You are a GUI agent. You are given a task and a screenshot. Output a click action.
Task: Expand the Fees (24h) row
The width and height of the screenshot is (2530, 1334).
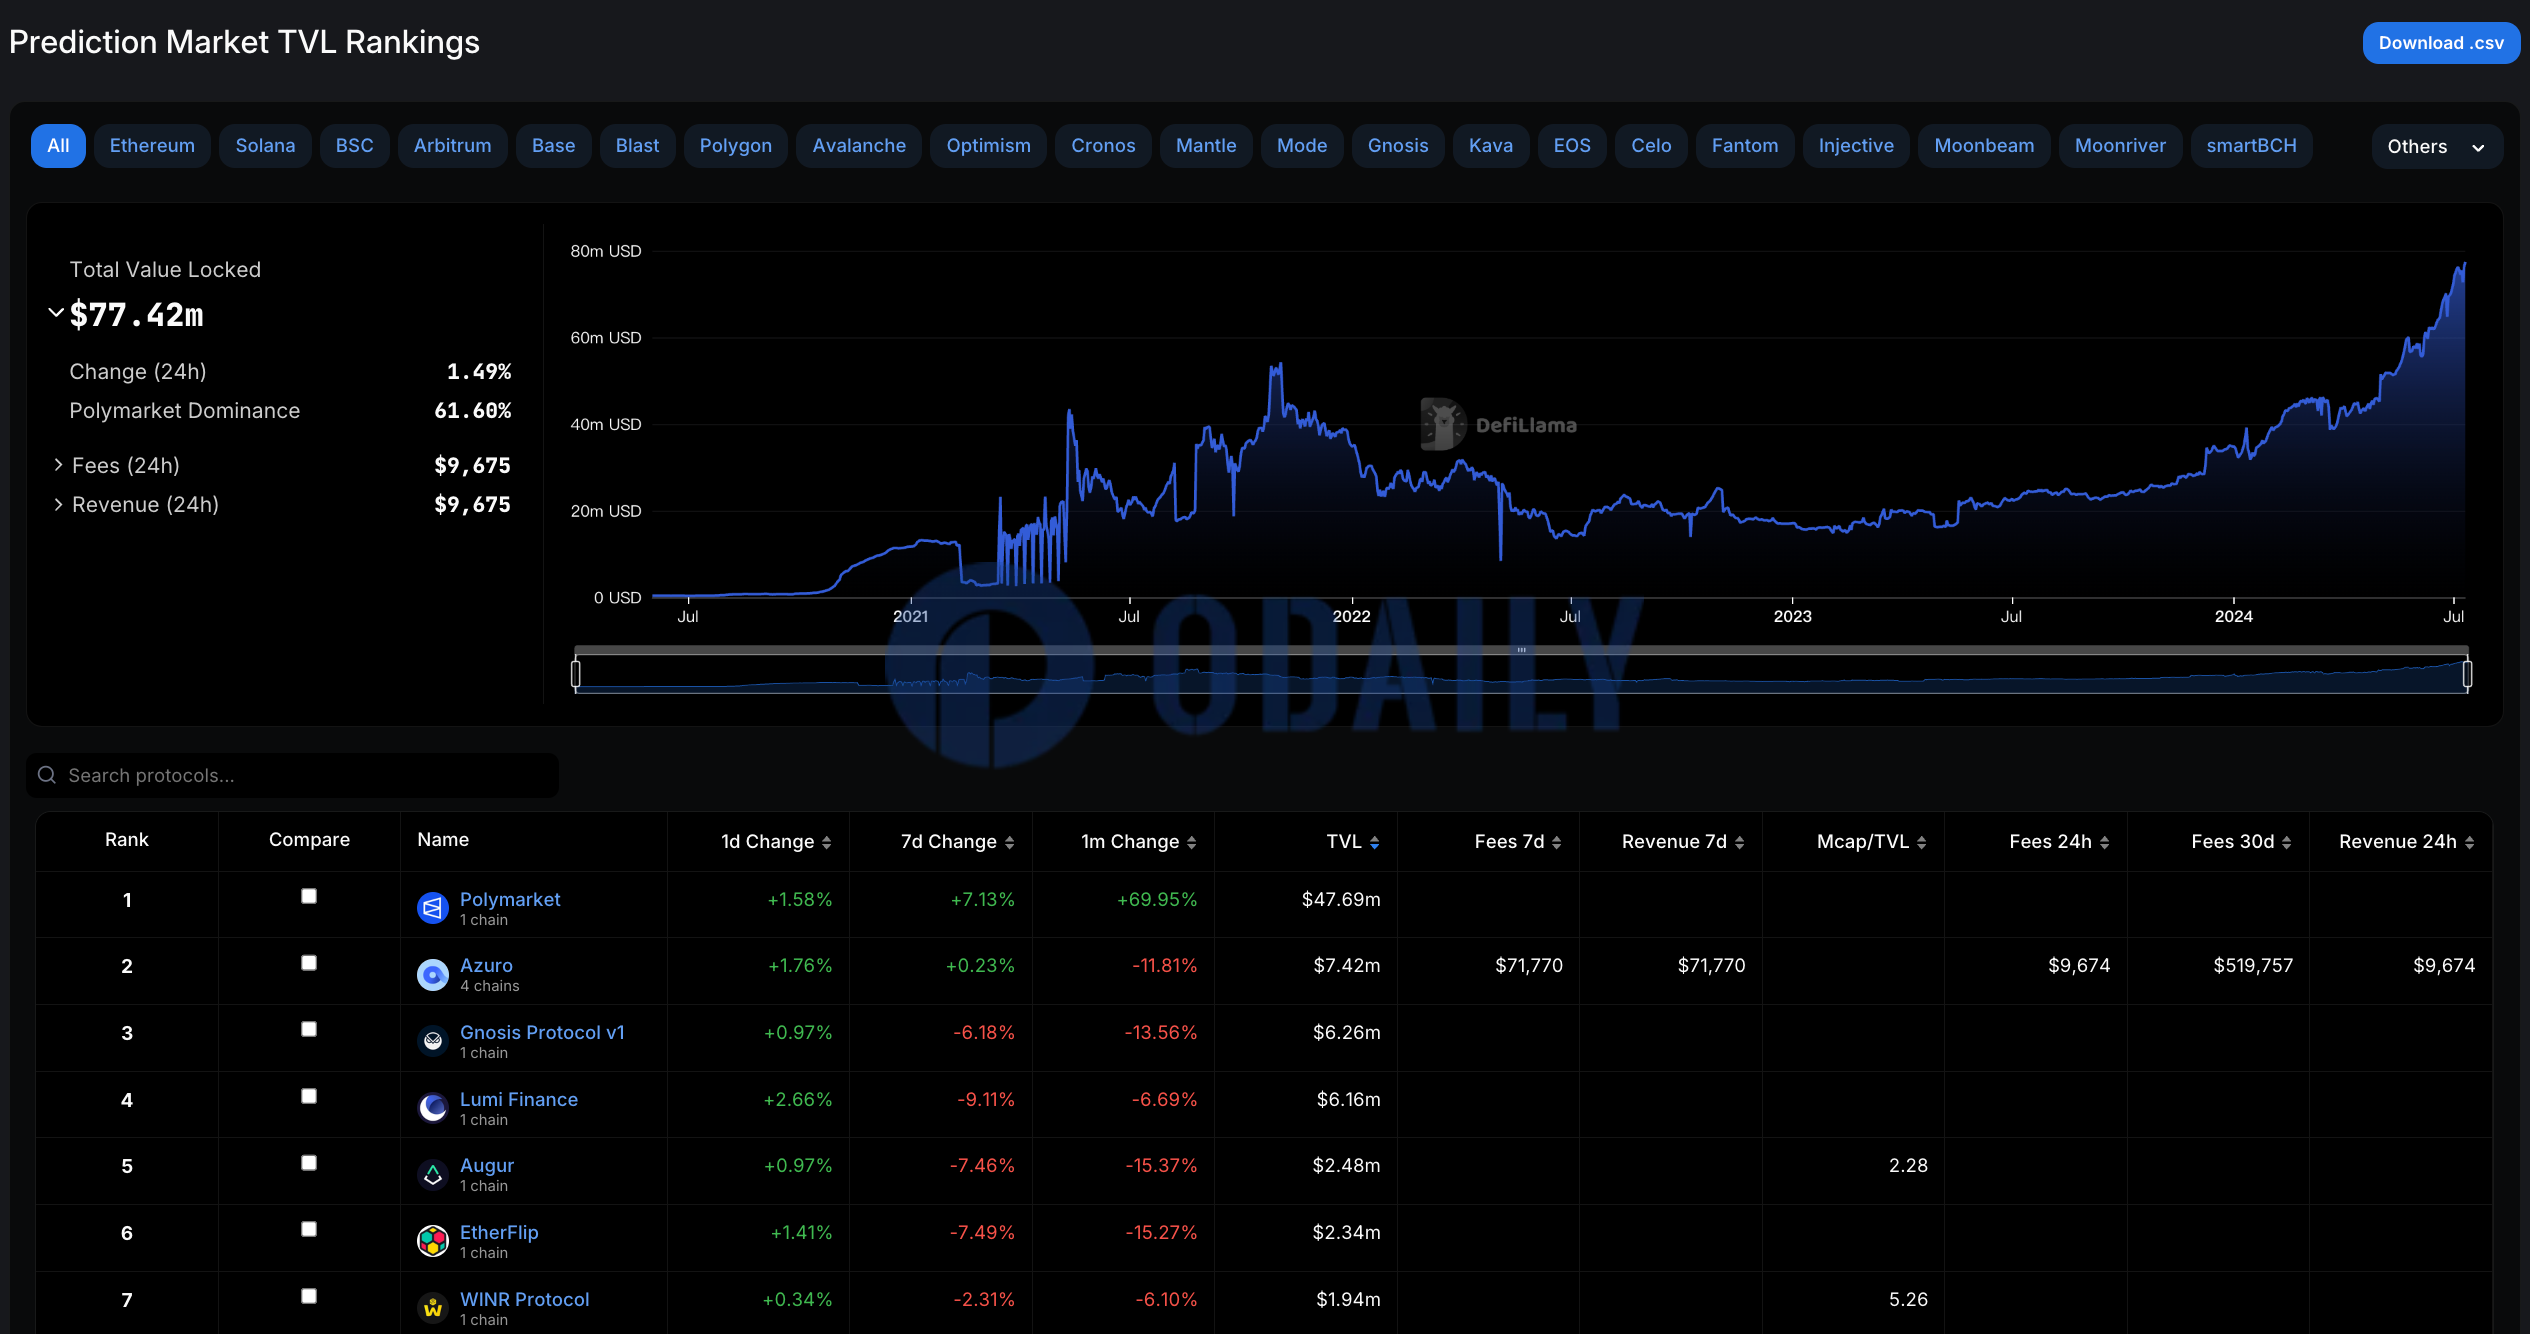coord(58,465)
